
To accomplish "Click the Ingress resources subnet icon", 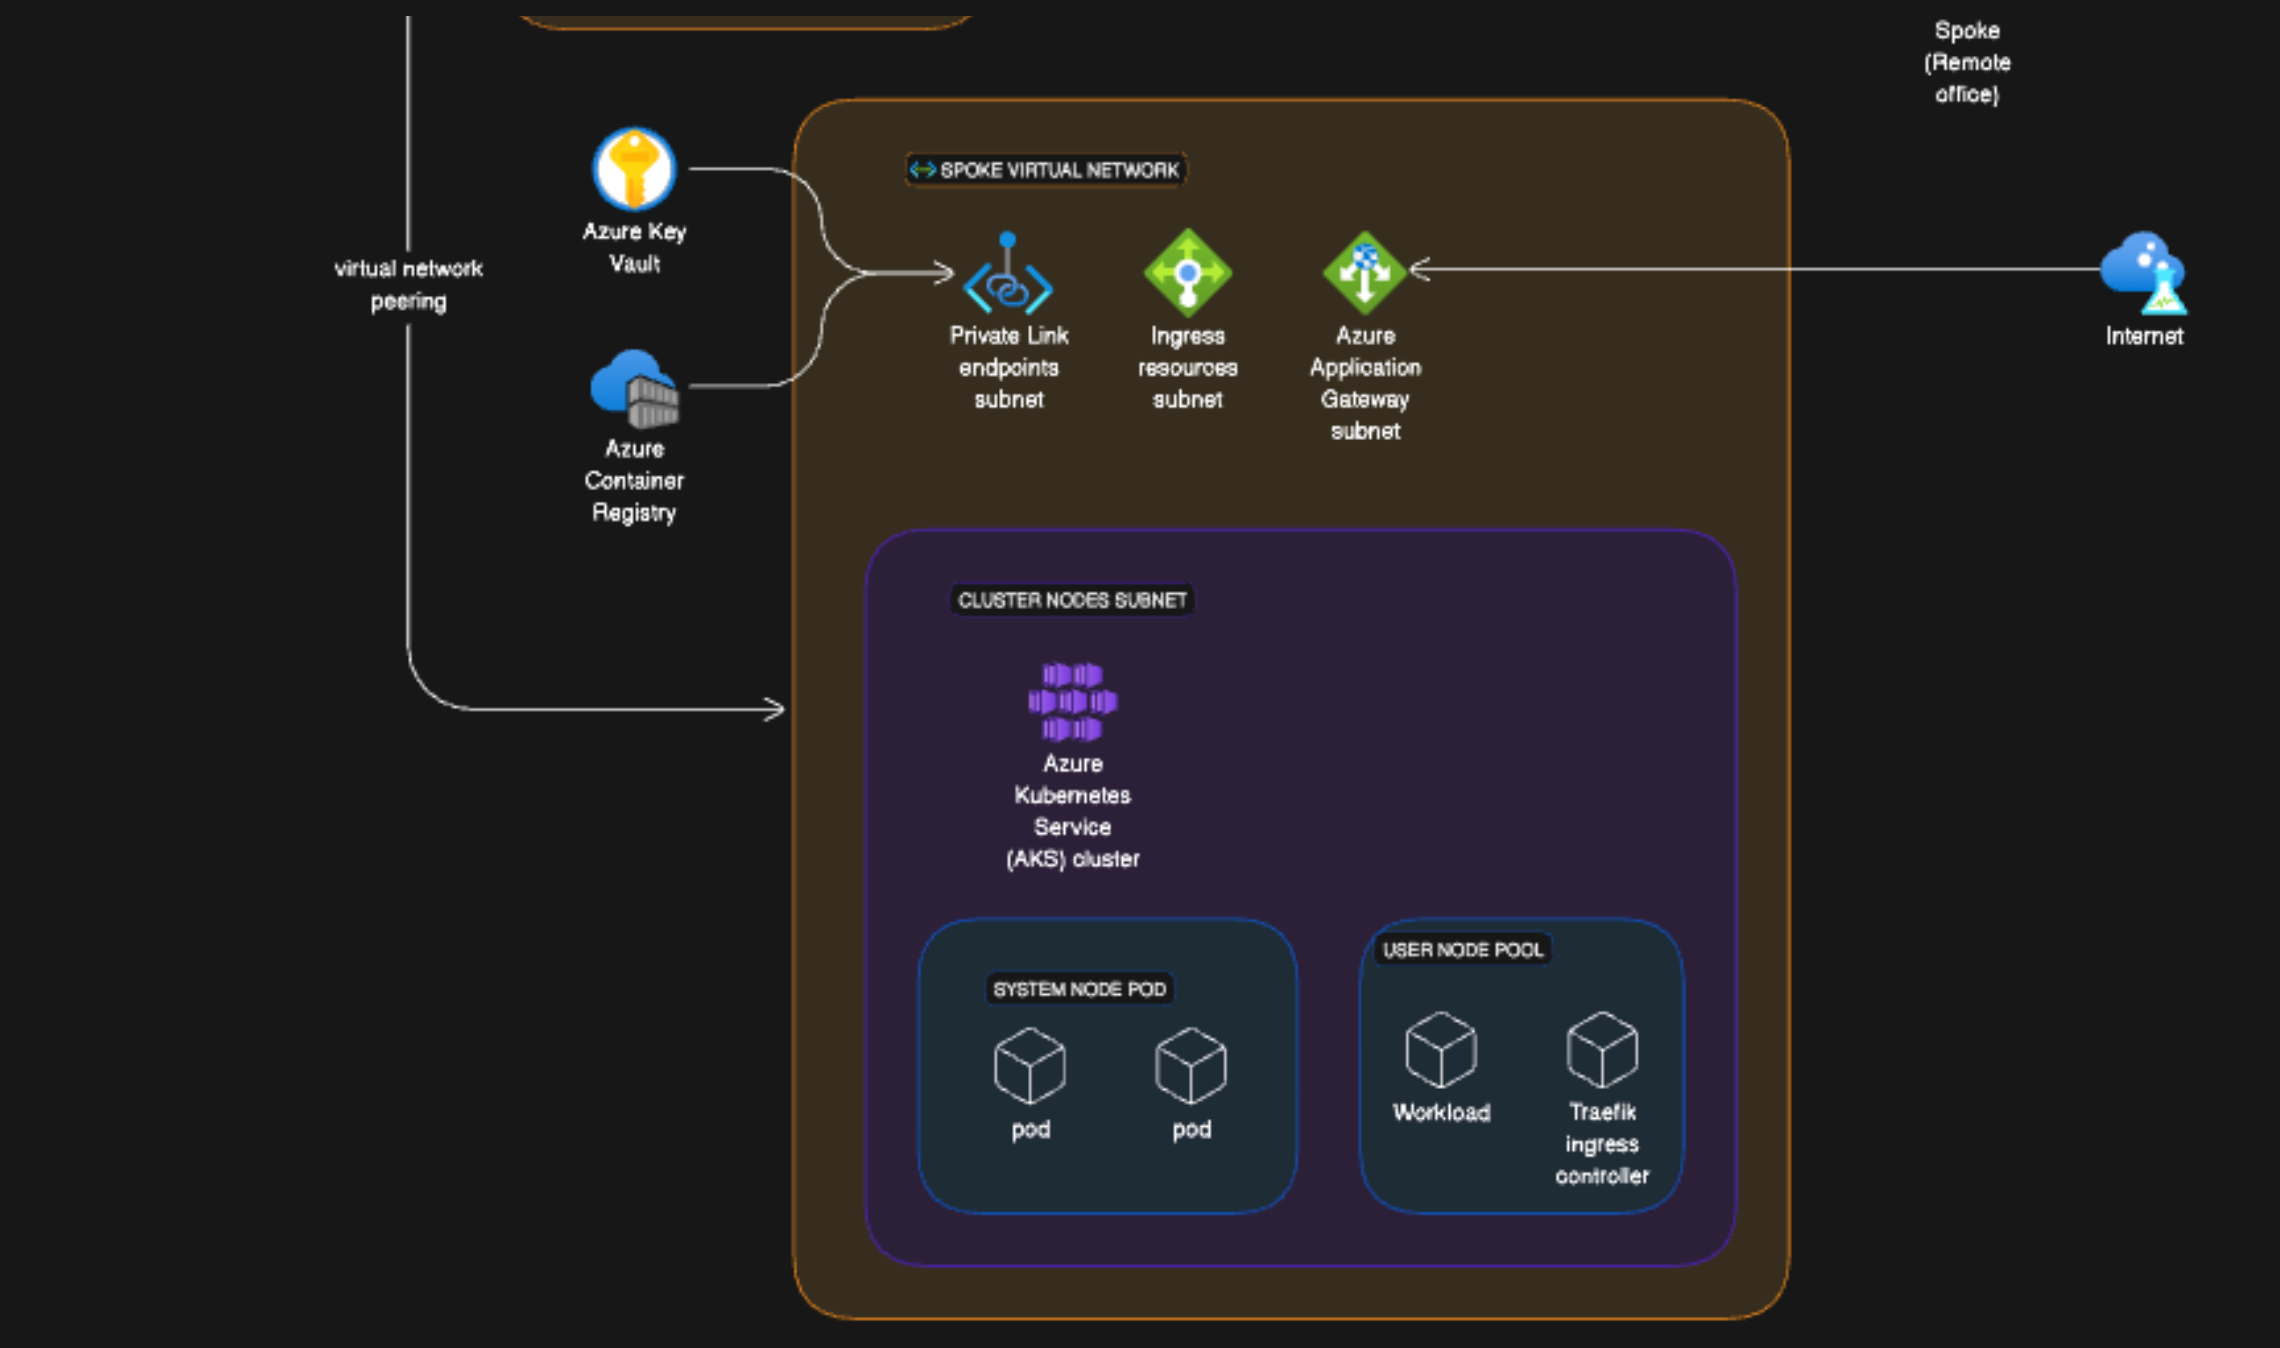I will [1187, 272].
